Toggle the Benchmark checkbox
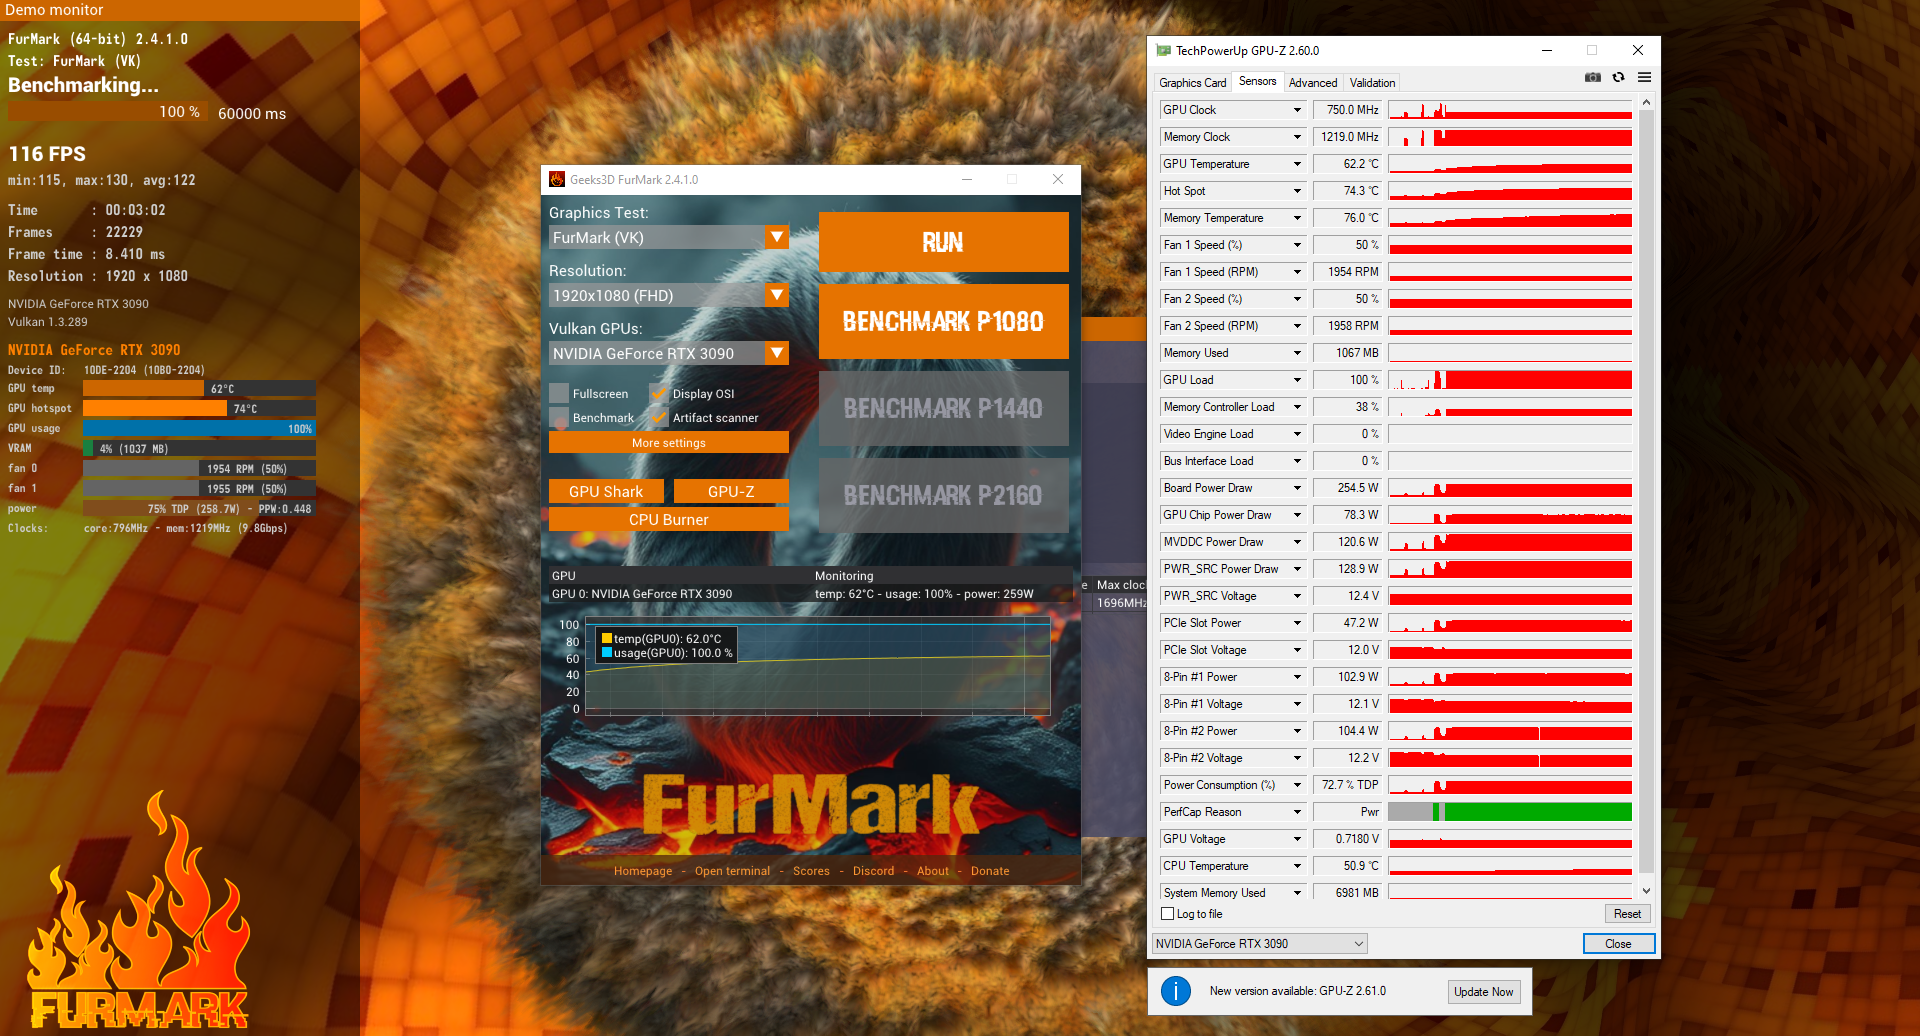Image resolution: width=1920 pixels, height=1036 pixels. coord(559,417)
